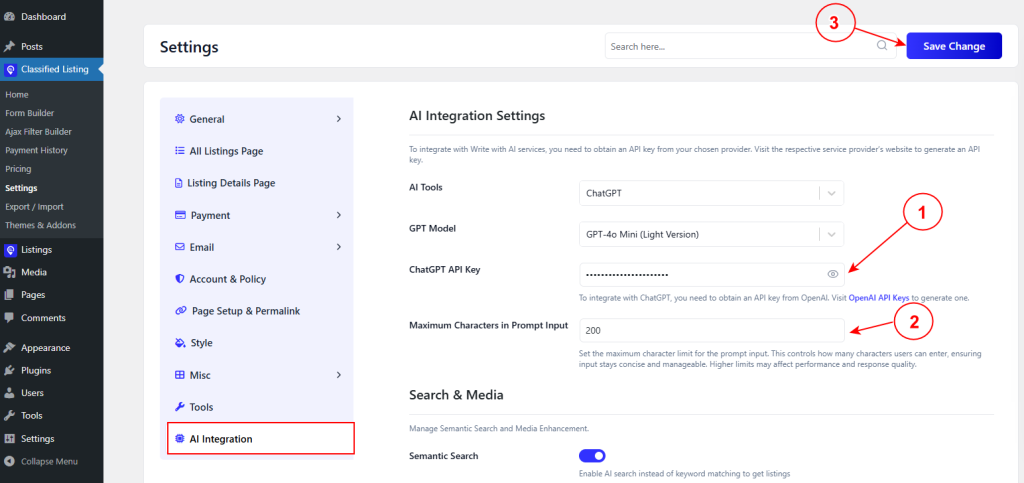The height and width of the screenshot is (483, 1024).
Task: Click the Users person icon
Action: (9, 393)
